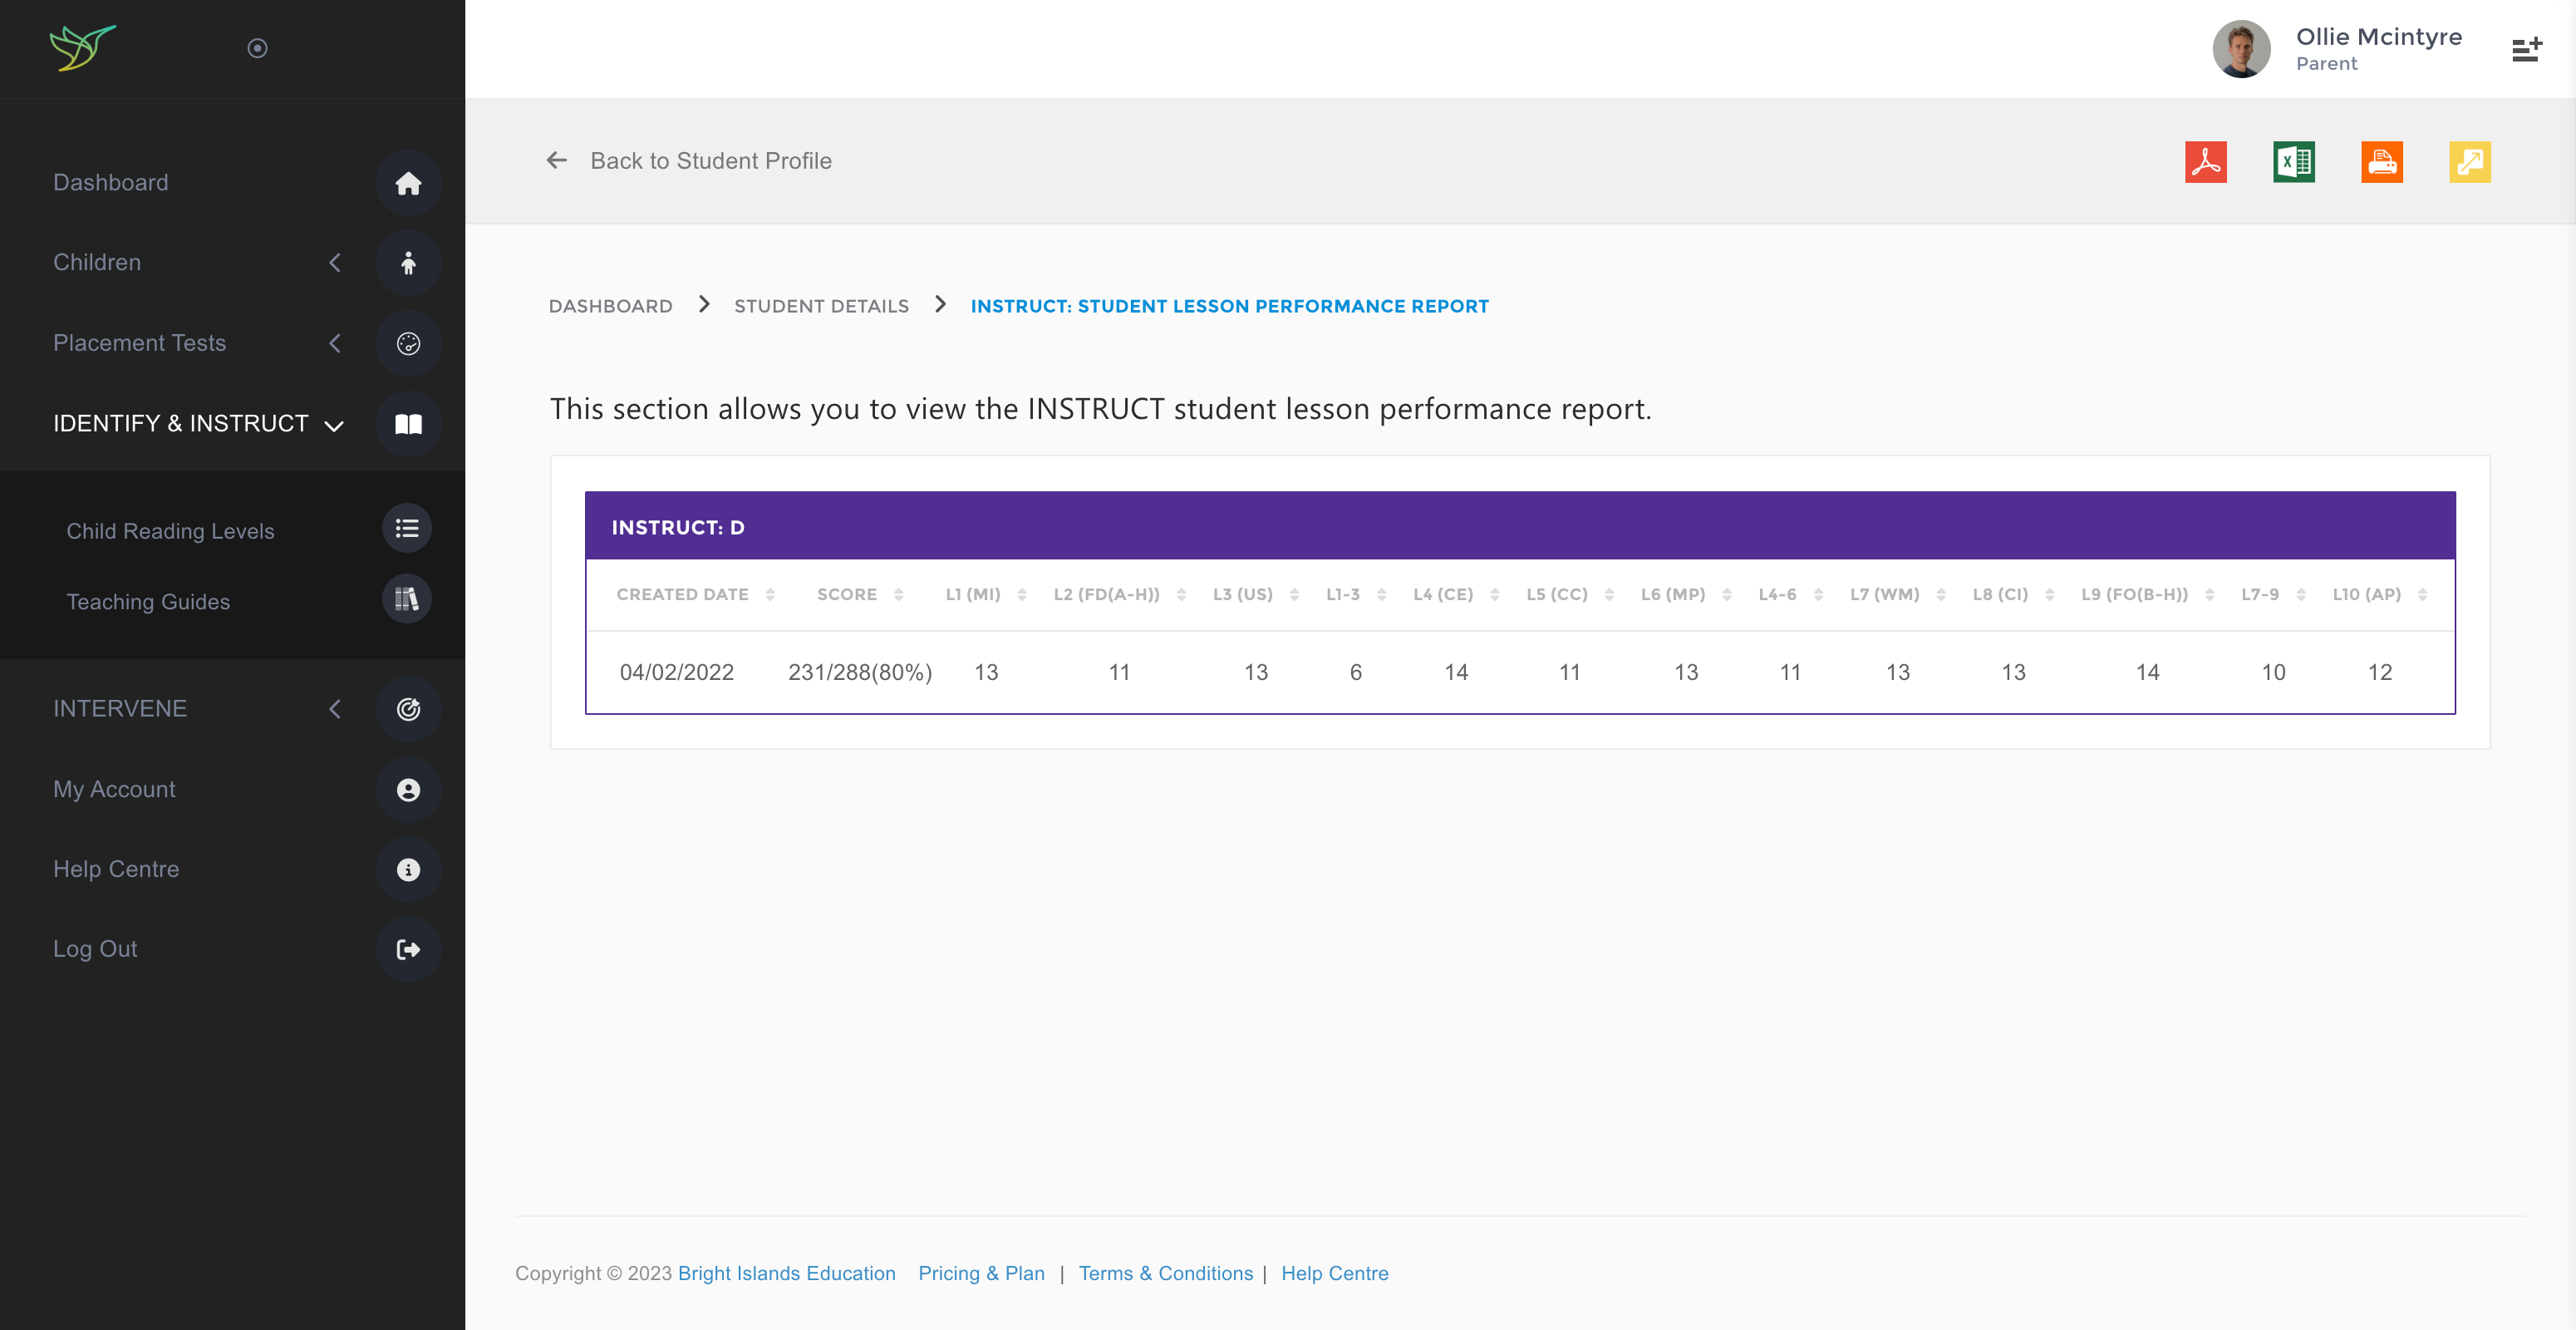Click the yellow expand view icon
The width and height of the screenshot is (2576, 1330).
[x=2469, y=162]
